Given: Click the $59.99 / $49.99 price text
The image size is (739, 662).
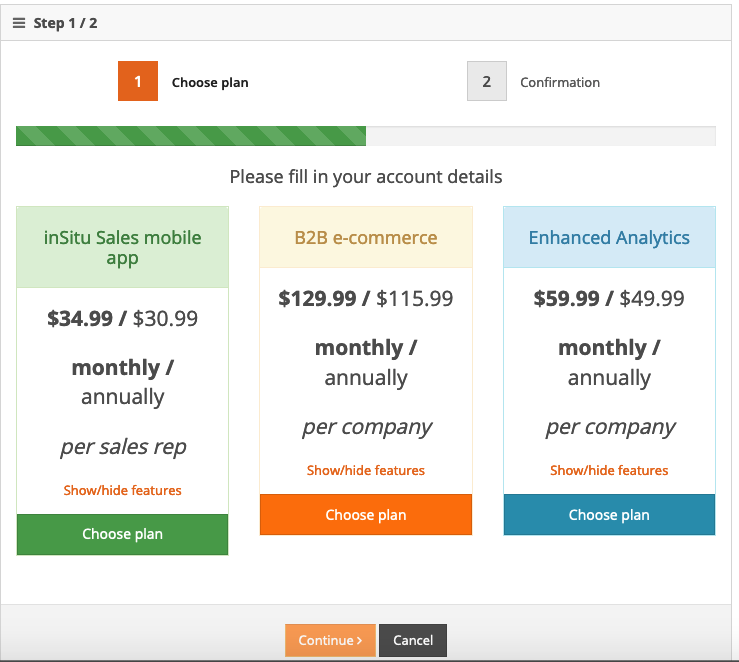Looking at the screenshot, I should point(609,298).
